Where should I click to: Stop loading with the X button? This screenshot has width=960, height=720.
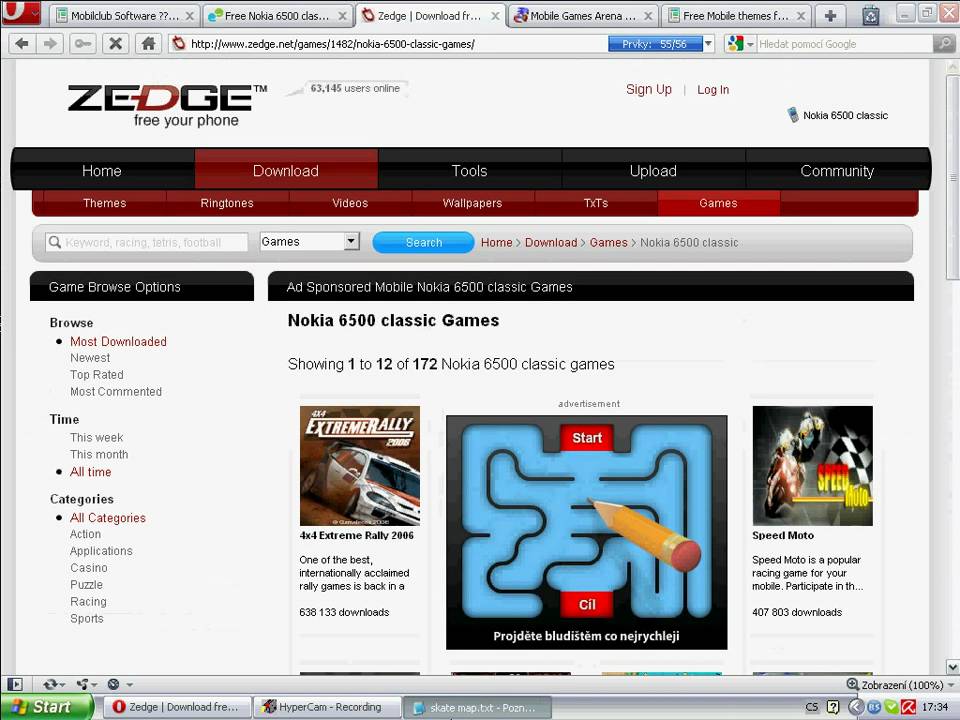click(x=115, y=43)
